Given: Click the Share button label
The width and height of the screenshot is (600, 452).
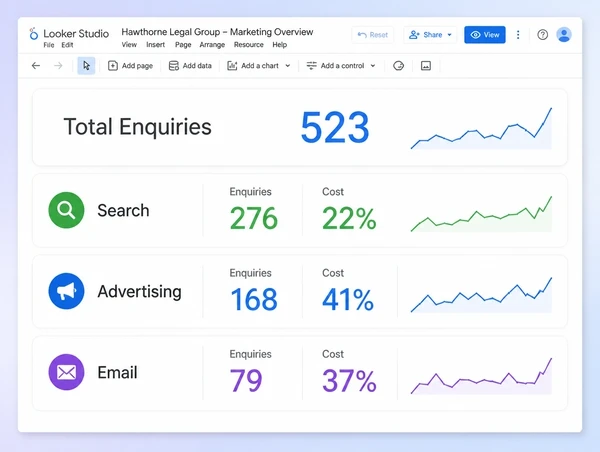Looking at the screenshot, I should click(433, 35).
